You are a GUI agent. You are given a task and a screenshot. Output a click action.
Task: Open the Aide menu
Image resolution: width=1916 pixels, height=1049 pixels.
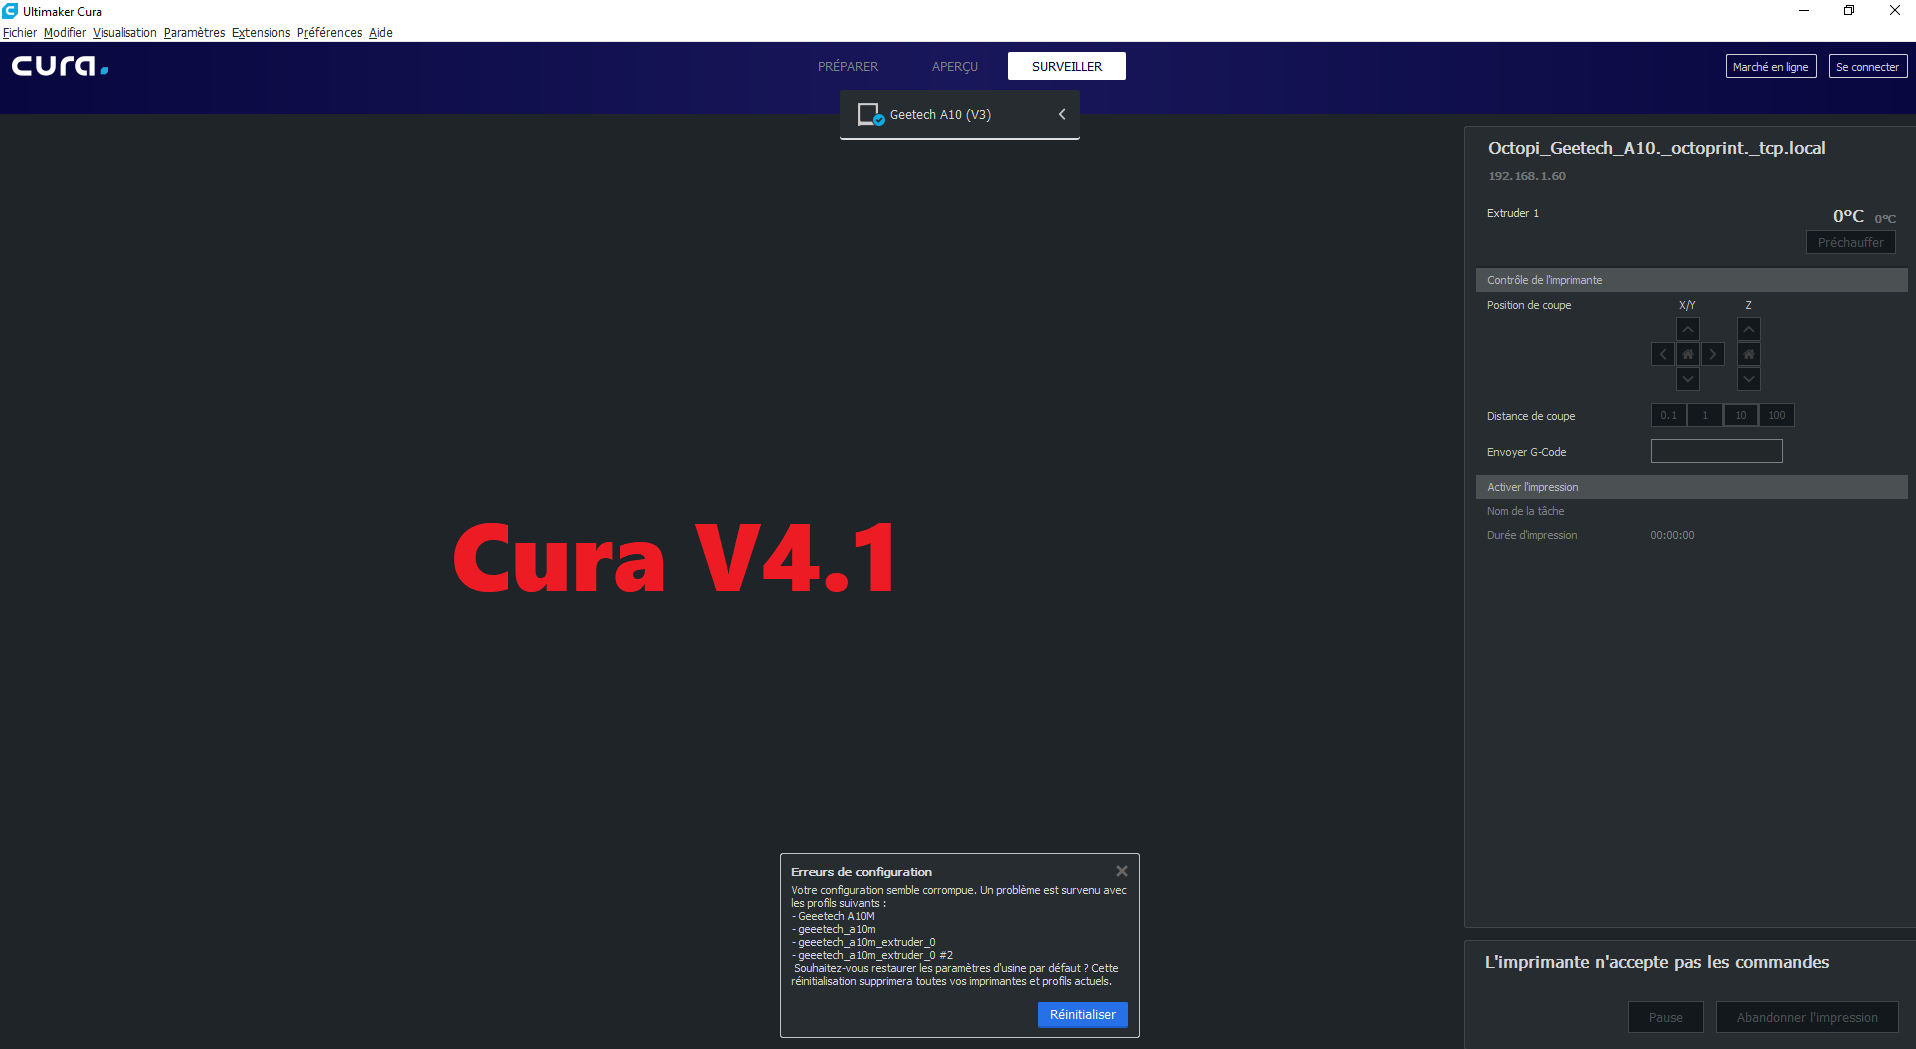coord(381,33)
